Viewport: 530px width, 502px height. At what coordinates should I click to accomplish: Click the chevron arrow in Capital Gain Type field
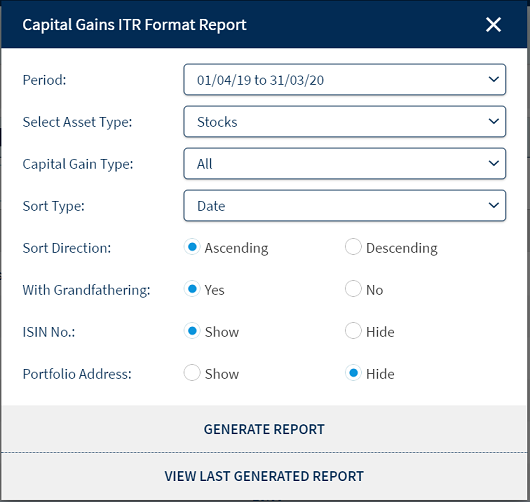click(494, 163)
